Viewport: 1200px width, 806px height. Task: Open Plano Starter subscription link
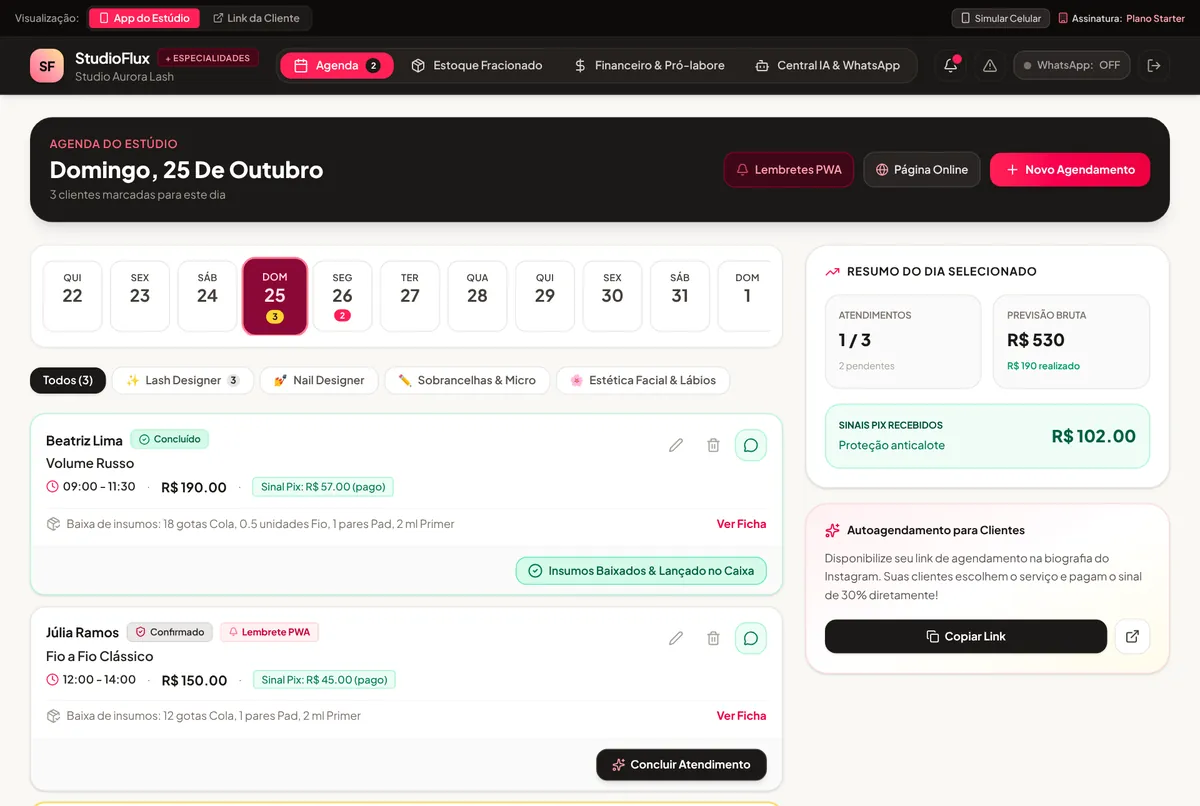(1155, 18)
